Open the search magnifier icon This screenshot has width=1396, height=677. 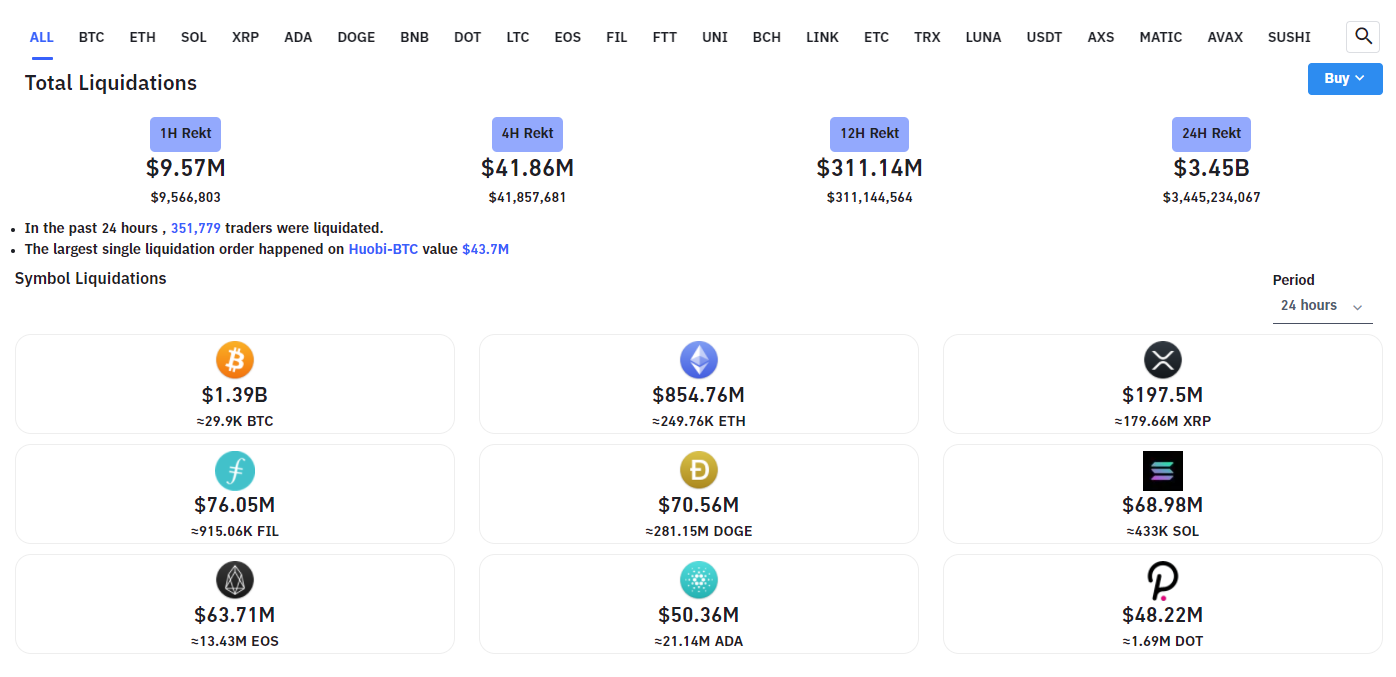(x=1363, y=37)
